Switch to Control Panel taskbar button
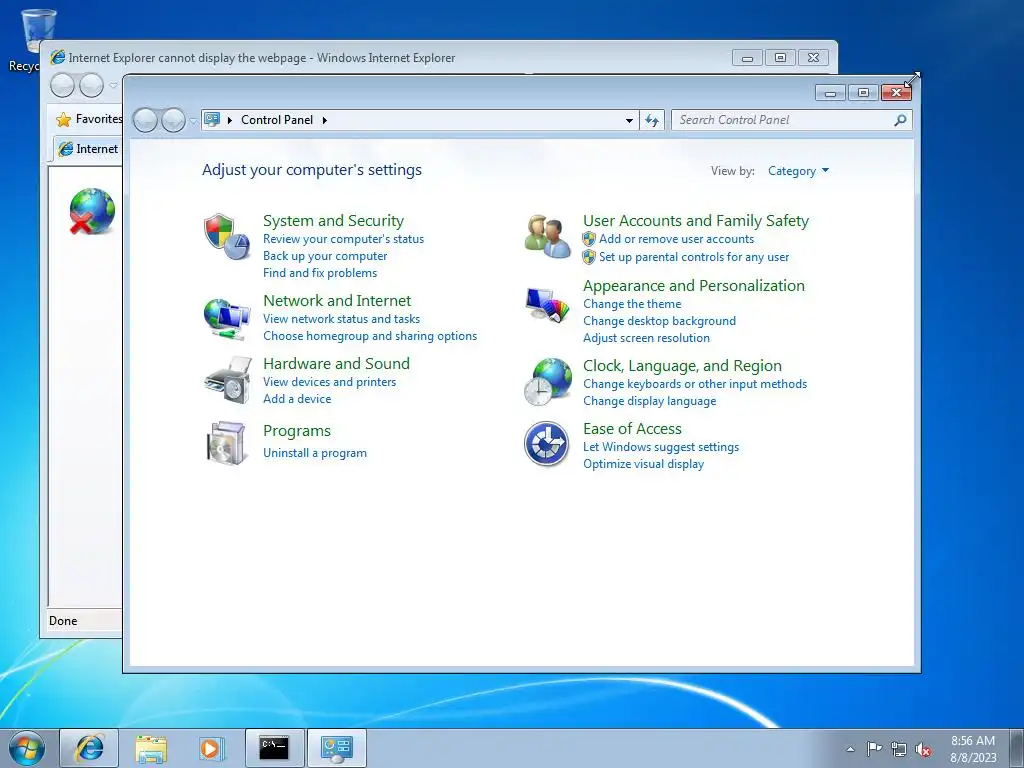 (x=336, y=748)
